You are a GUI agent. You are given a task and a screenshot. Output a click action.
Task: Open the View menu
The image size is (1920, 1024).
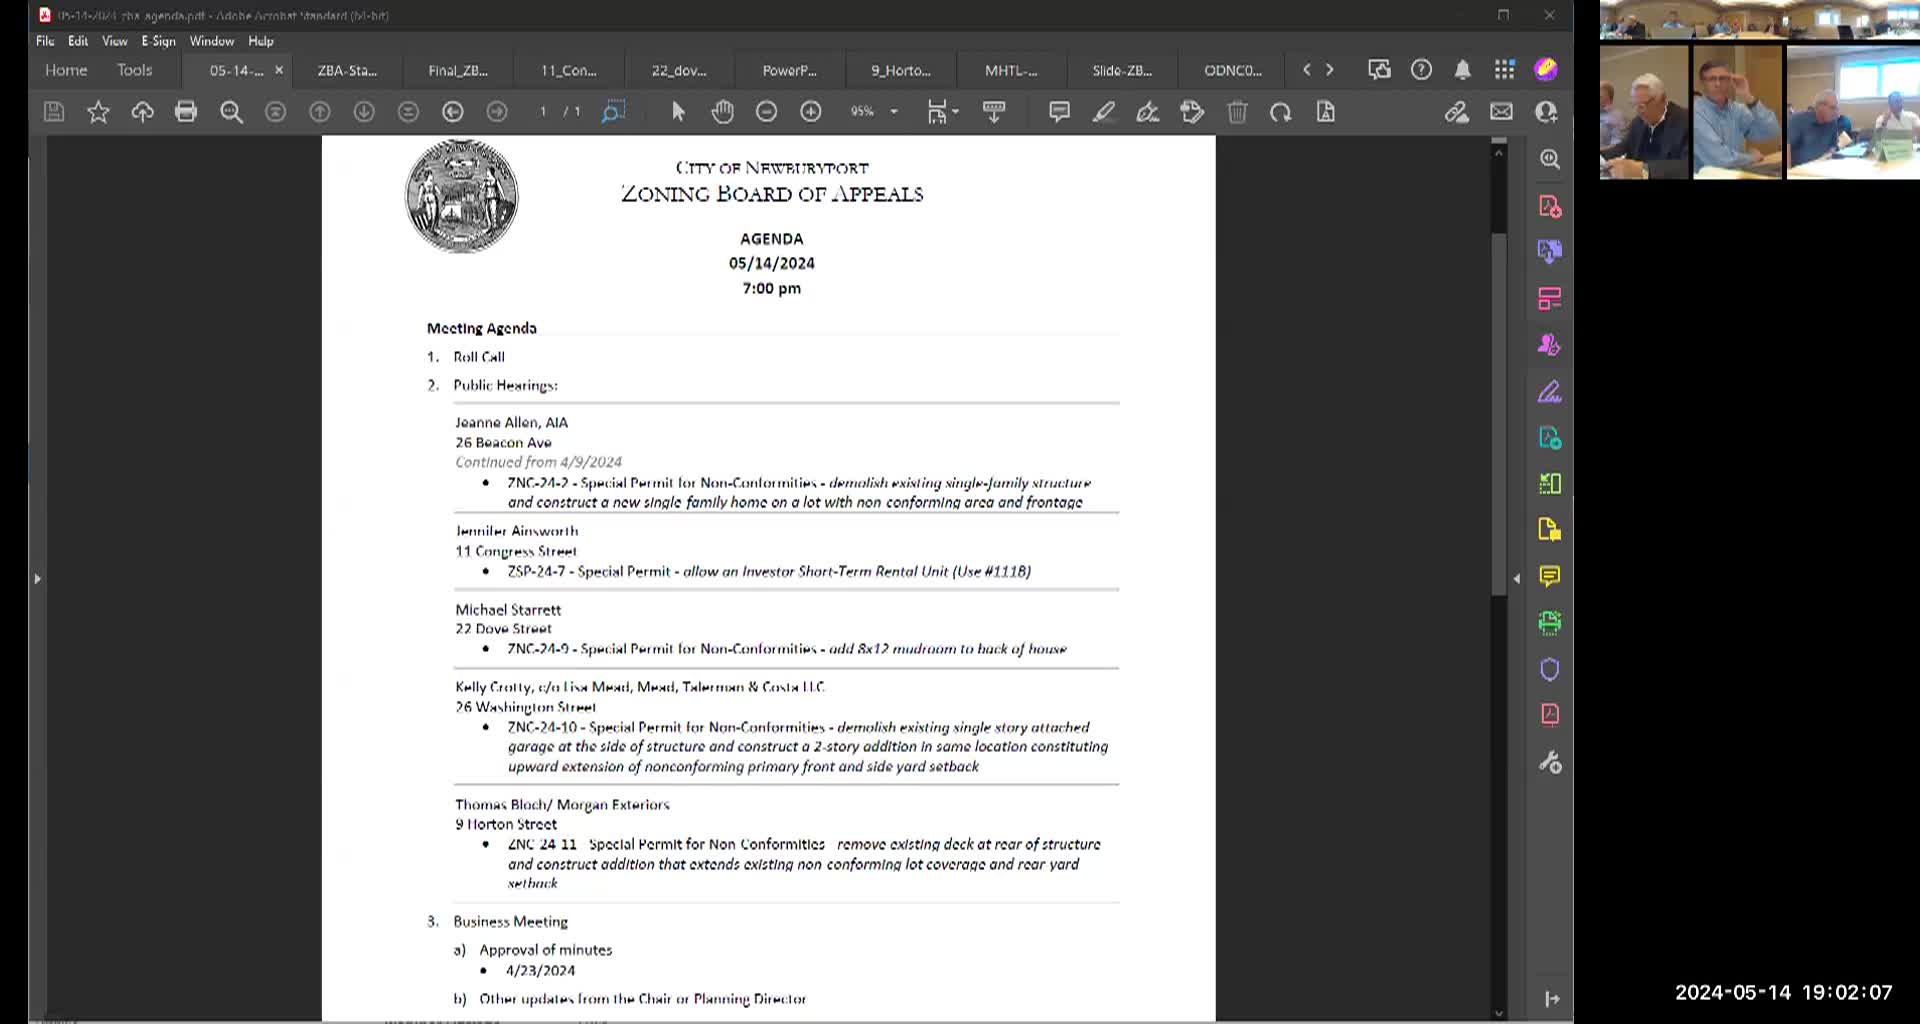tap(115, 41)
